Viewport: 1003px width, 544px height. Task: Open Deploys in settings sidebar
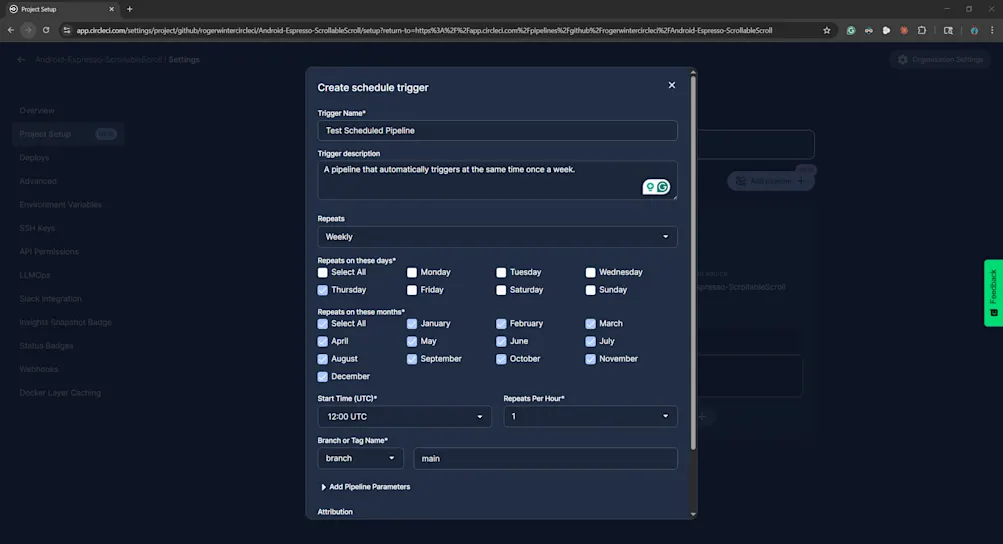coord(34,157)
